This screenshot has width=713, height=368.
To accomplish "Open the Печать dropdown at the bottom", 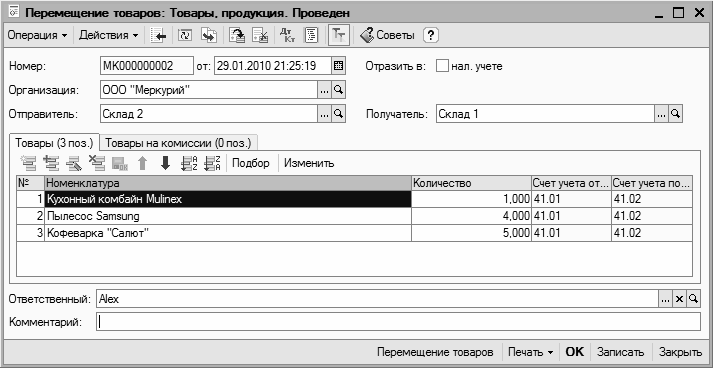I will (x=530, y=352).
